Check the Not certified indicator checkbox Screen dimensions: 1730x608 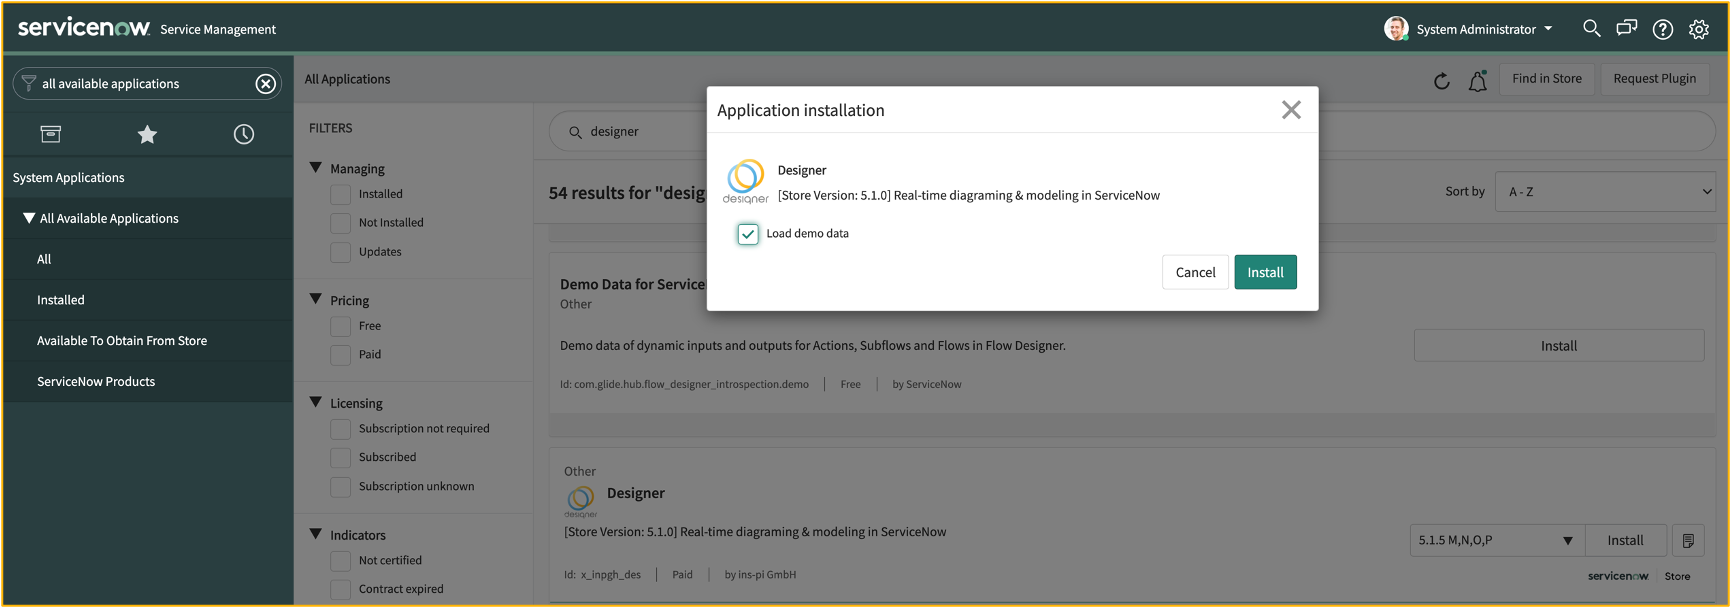[341, 561]
